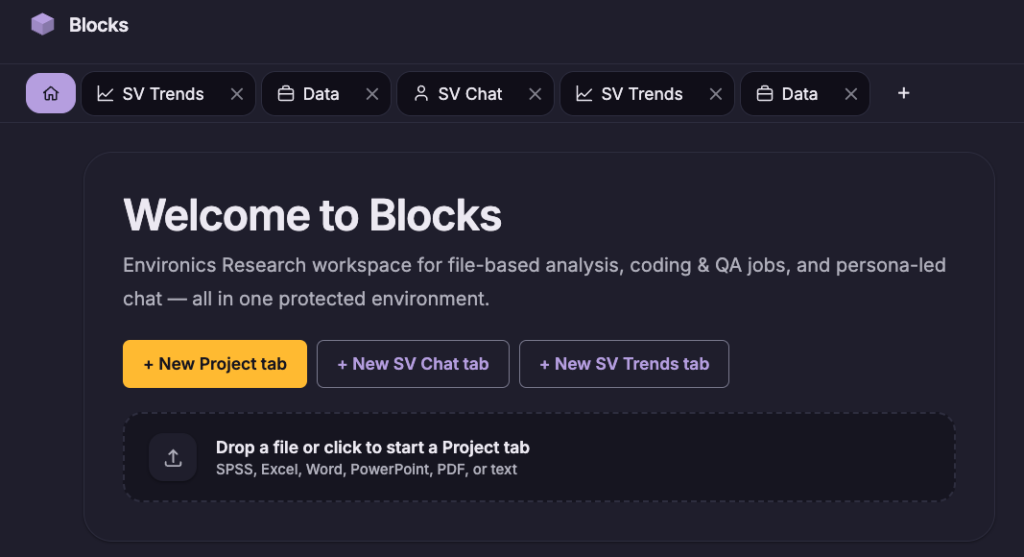Click the + New SV Chat tab button
The height and width of the screenshot is (557, 1024).
(413, 364)
